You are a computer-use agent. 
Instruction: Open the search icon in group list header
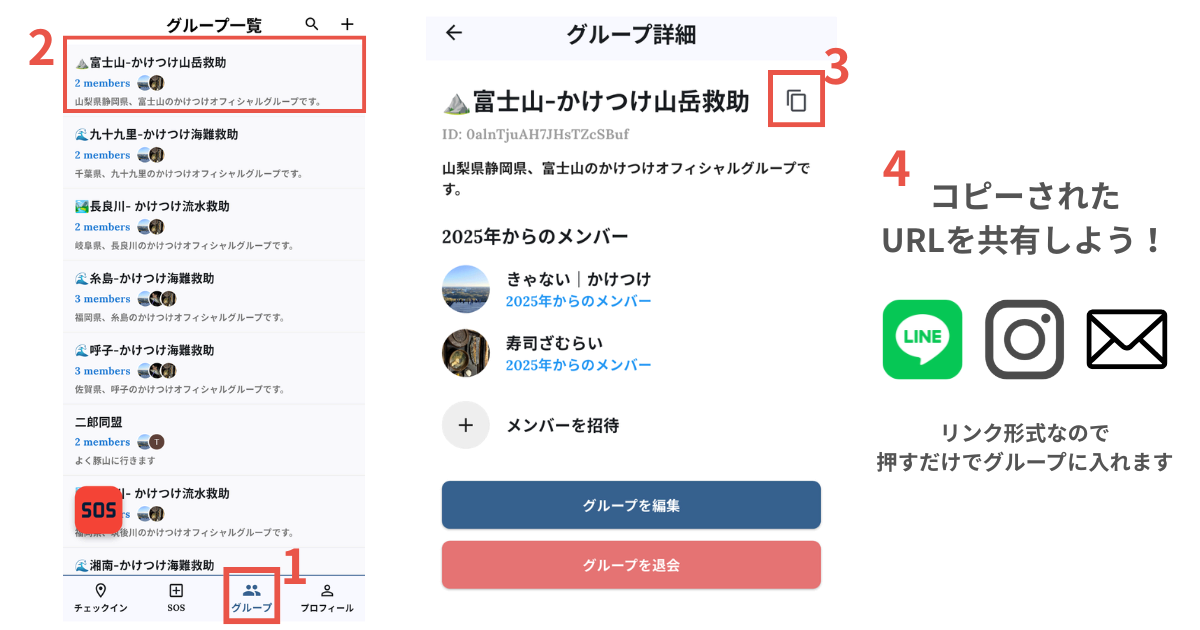pyautogui.click(x=312, y=24)
